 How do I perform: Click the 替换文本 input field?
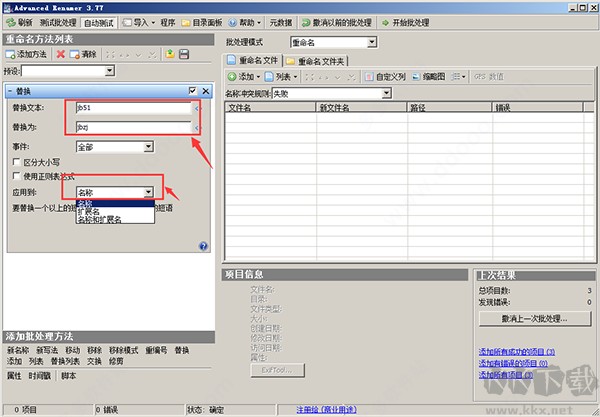click(x=134, y=108)
